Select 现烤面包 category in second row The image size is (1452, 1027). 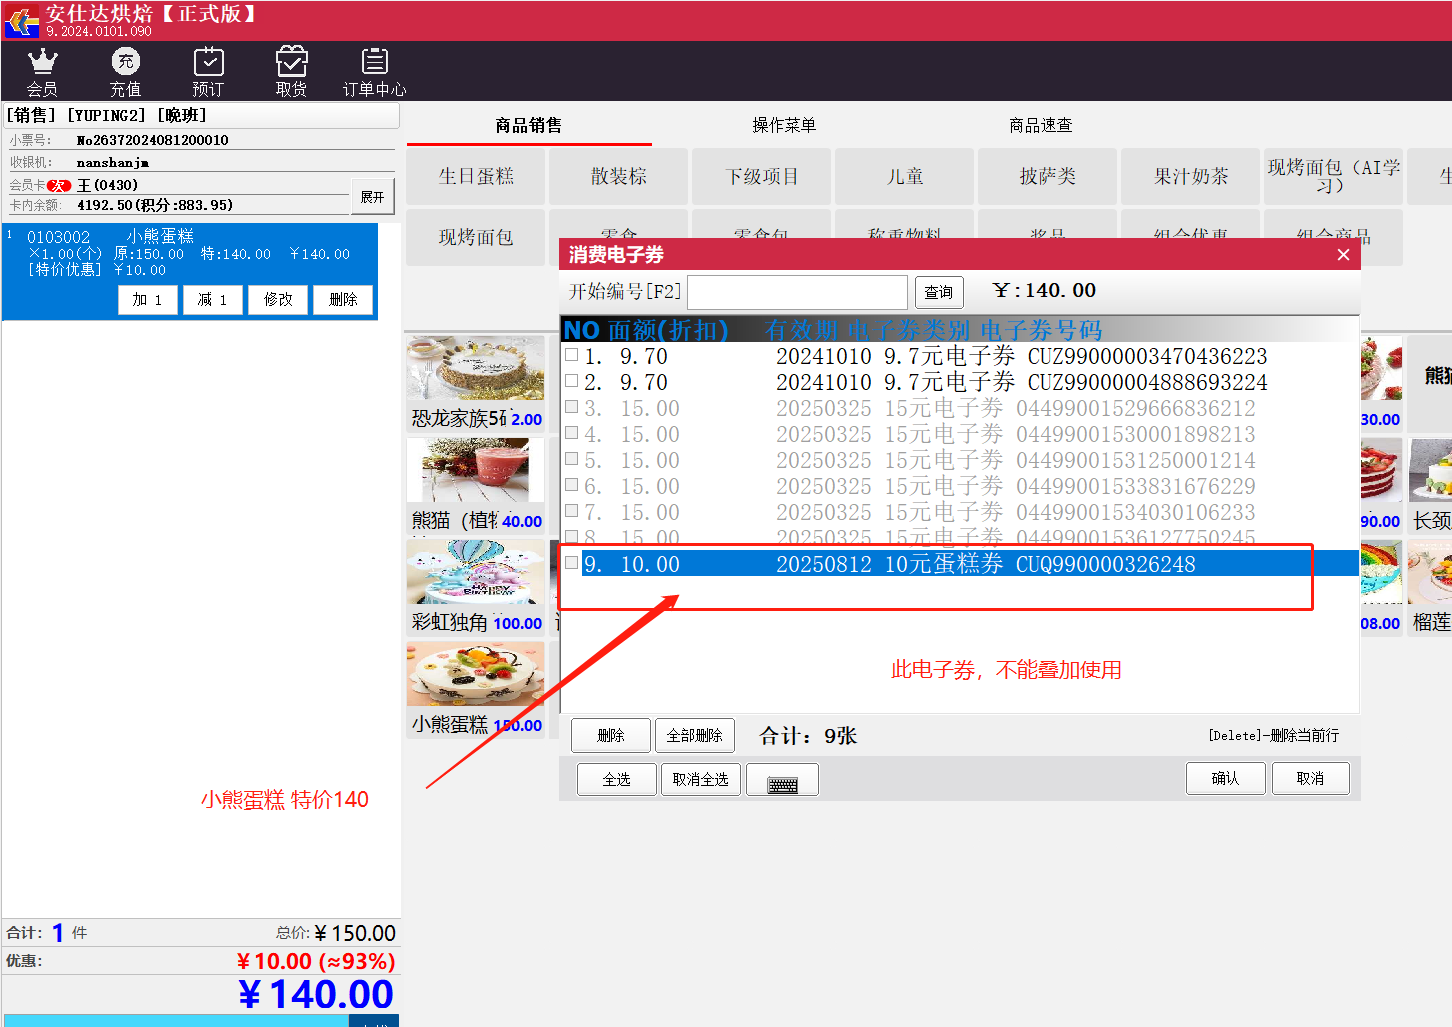(x=476, y=237)
